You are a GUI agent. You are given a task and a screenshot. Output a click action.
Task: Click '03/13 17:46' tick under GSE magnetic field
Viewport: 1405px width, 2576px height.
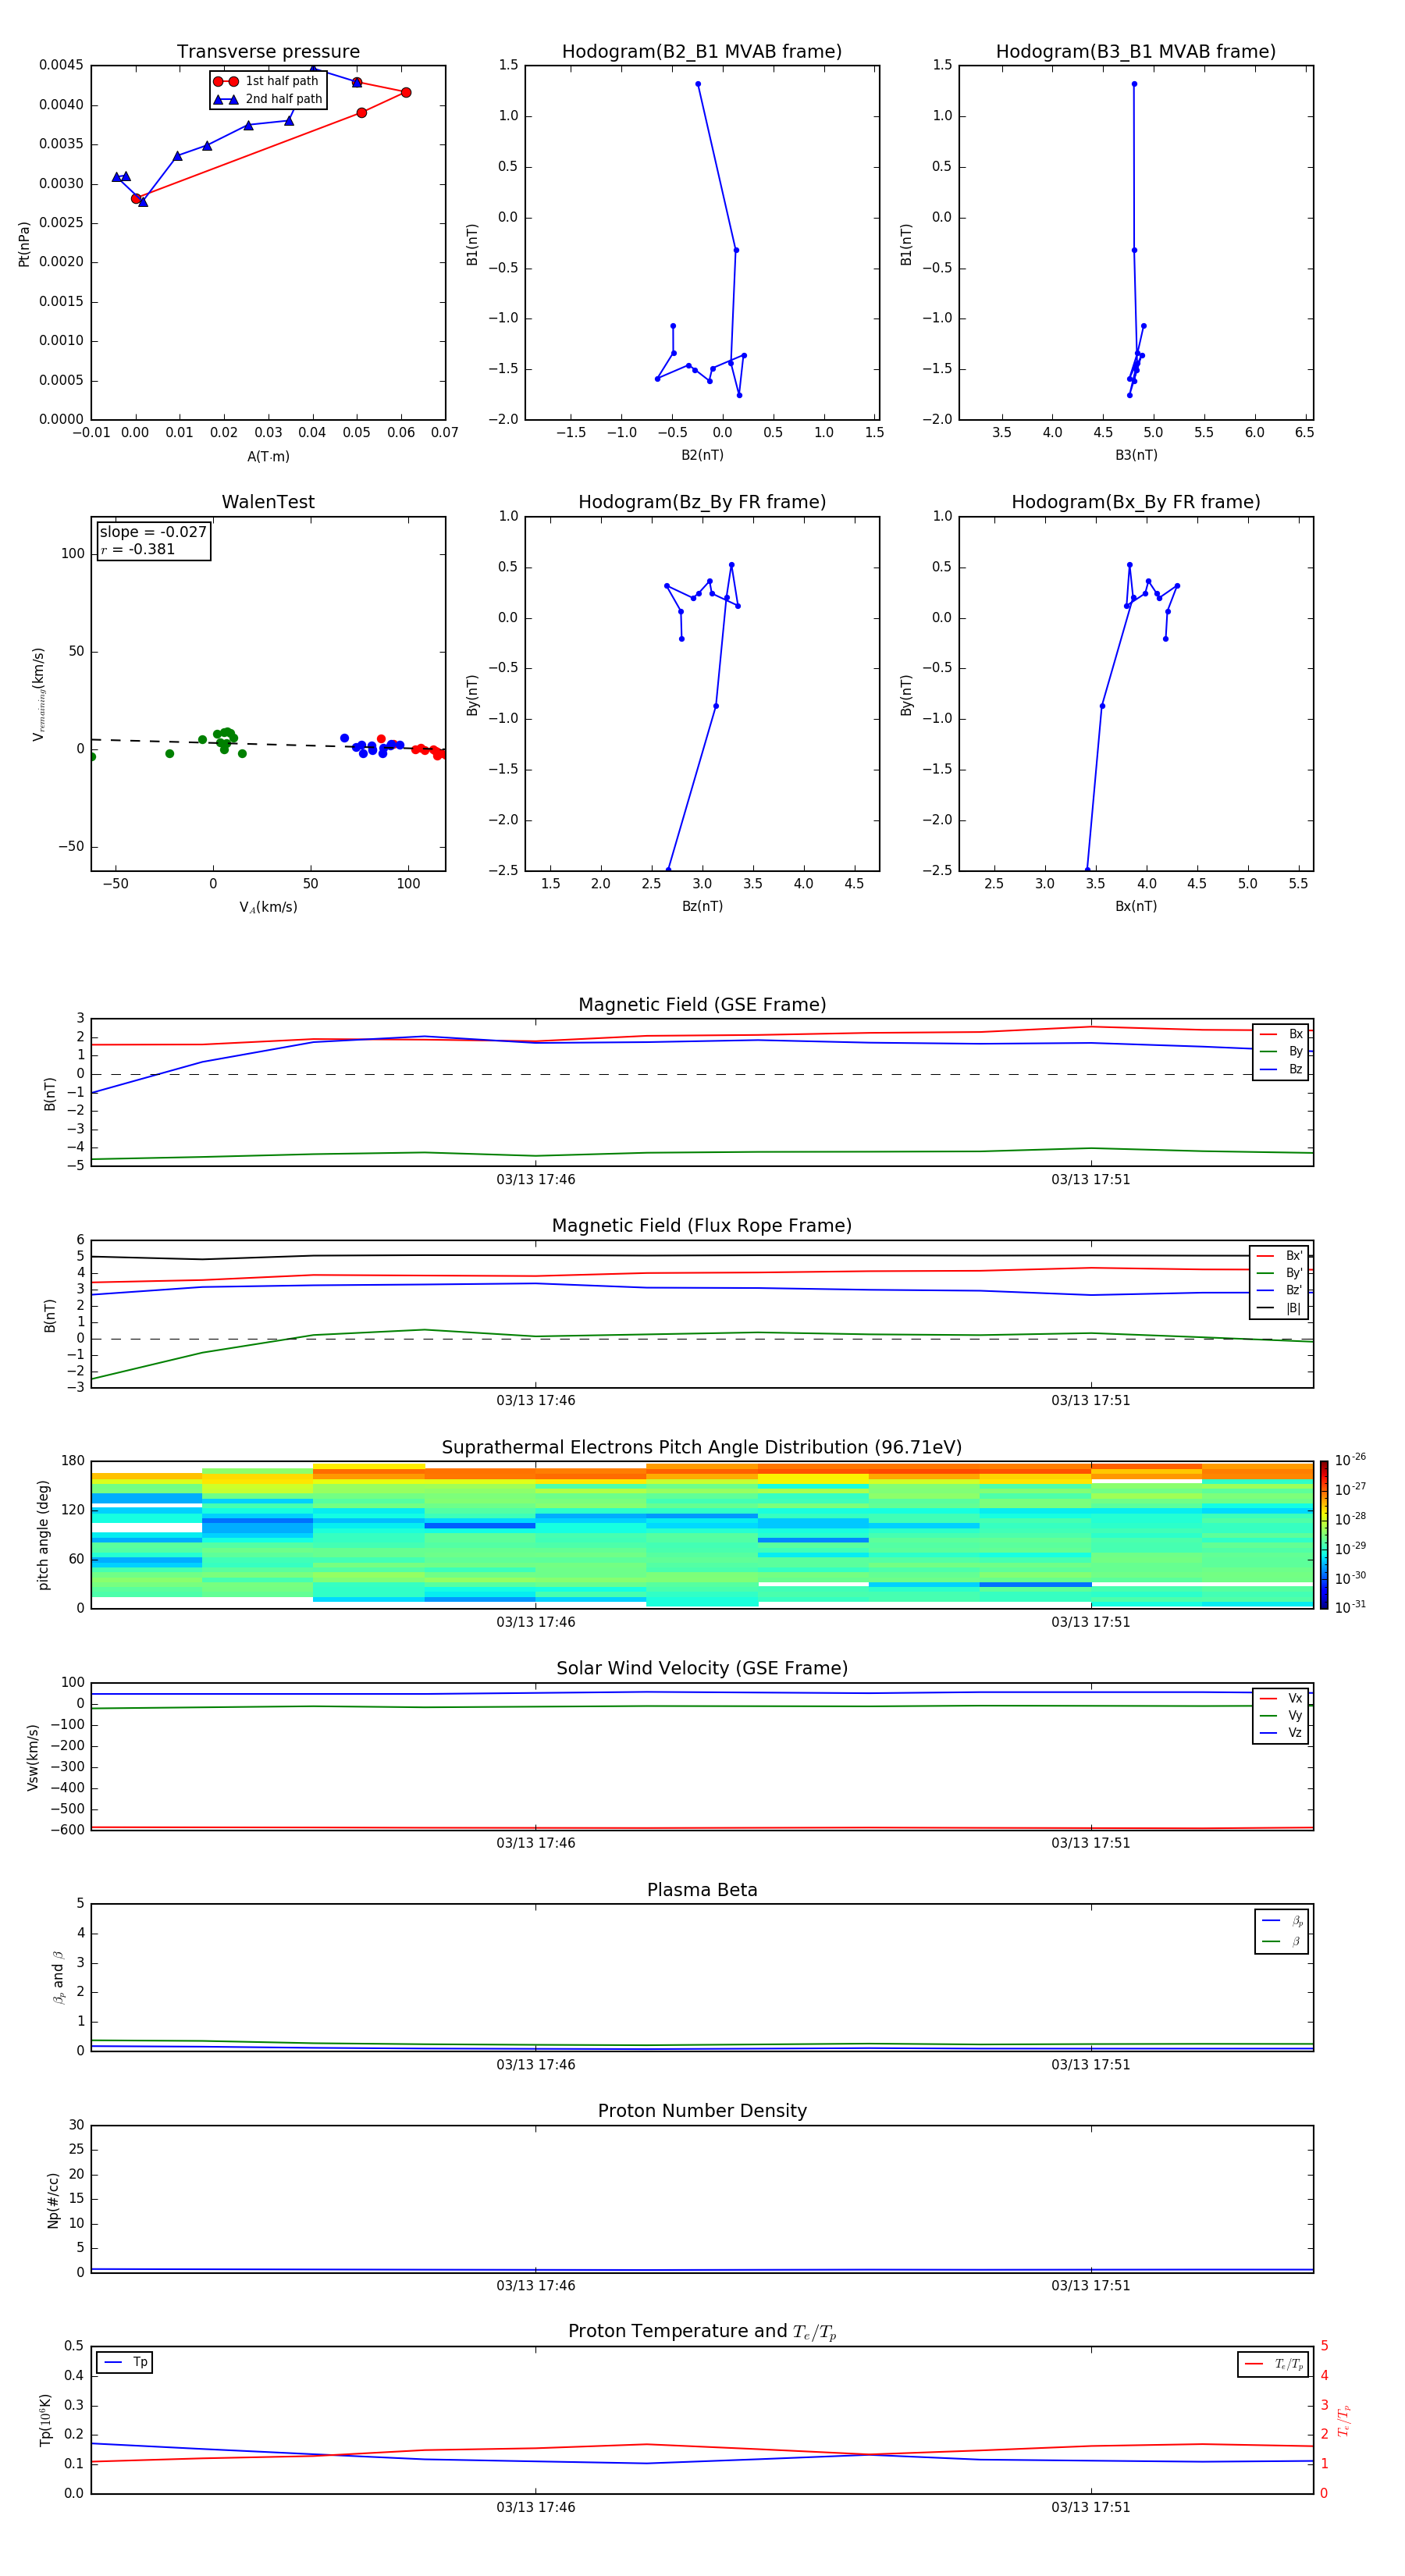536,1180
